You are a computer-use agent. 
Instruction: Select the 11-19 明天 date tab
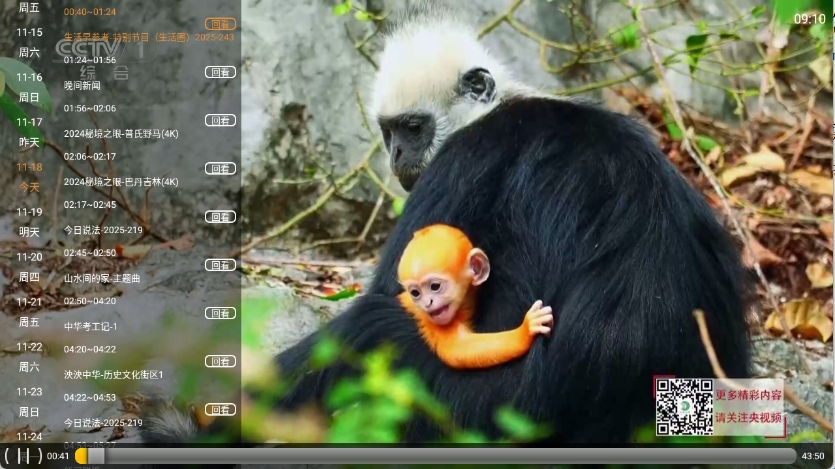click(29, 222)
